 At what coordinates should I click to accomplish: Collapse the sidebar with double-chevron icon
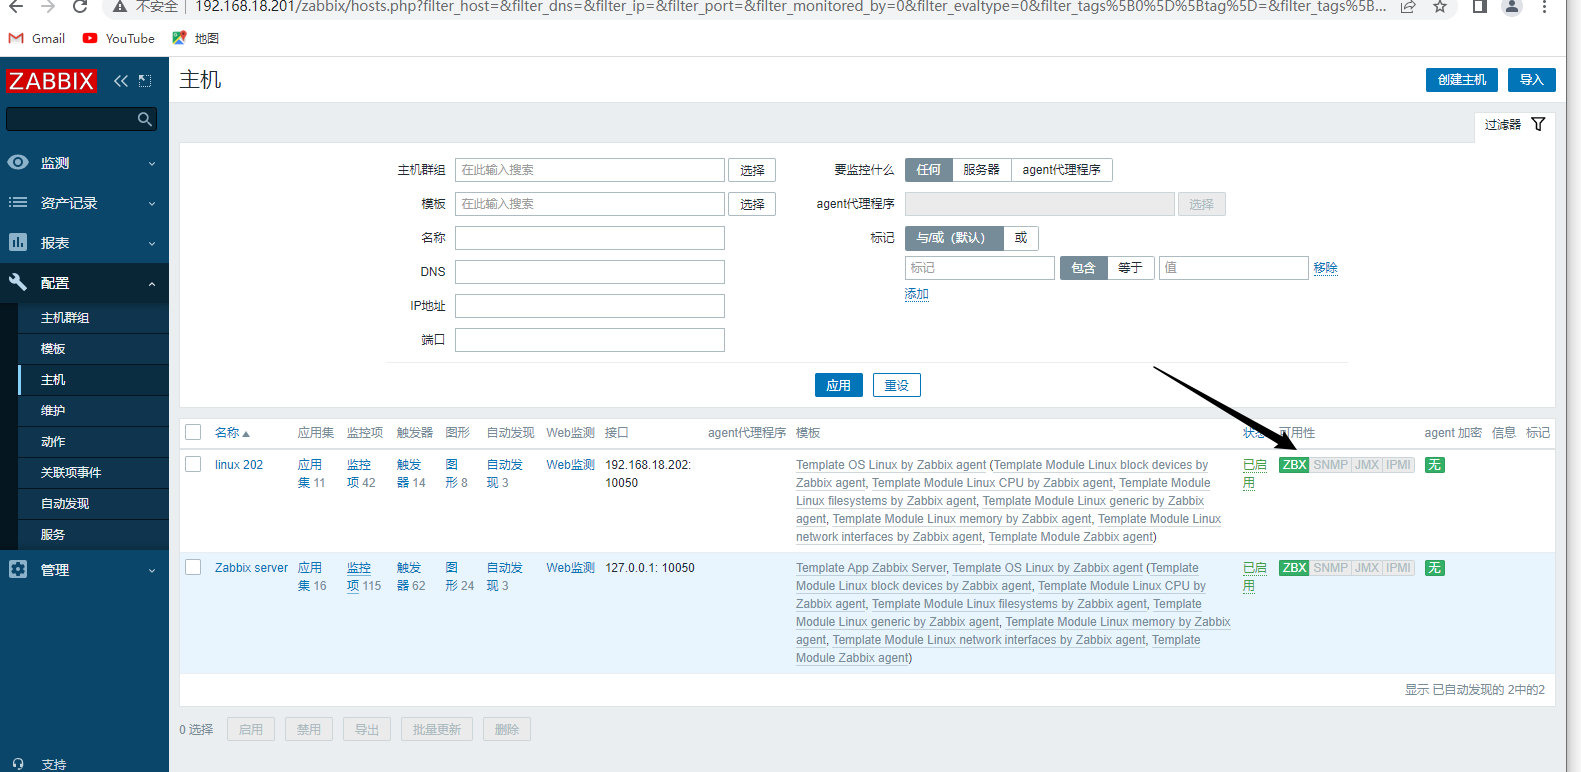click(x=121, y=81)
